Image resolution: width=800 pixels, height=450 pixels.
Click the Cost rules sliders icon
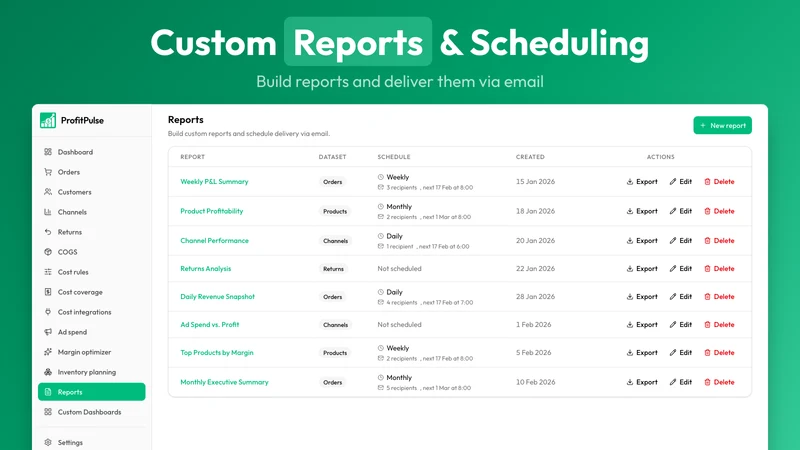point(48,272)
